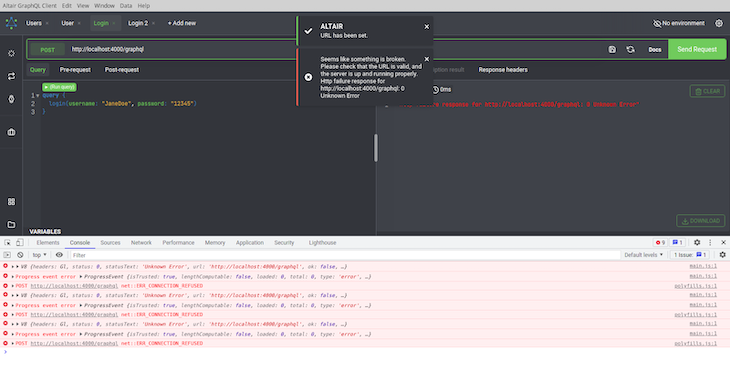
Task: Click the CLEAR response button
Action: 707,91
